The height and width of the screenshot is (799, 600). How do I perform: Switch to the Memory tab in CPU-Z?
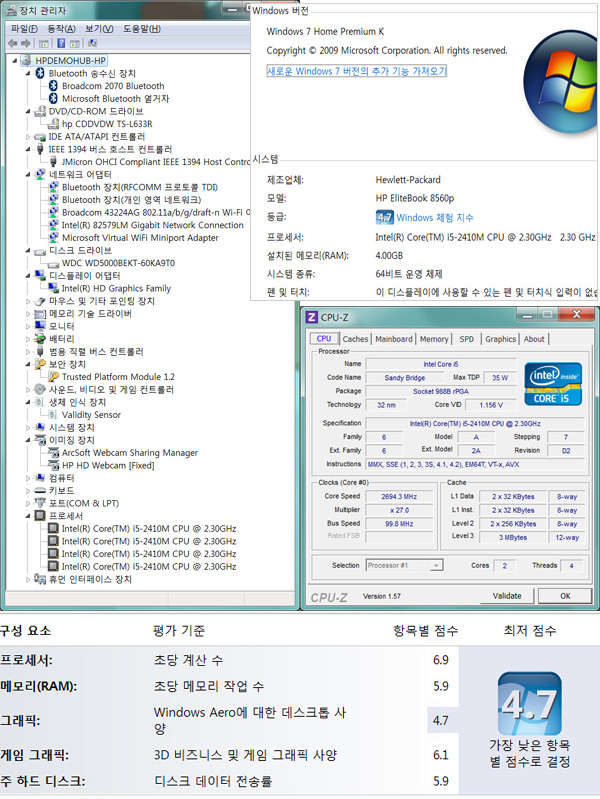(434, 339)
